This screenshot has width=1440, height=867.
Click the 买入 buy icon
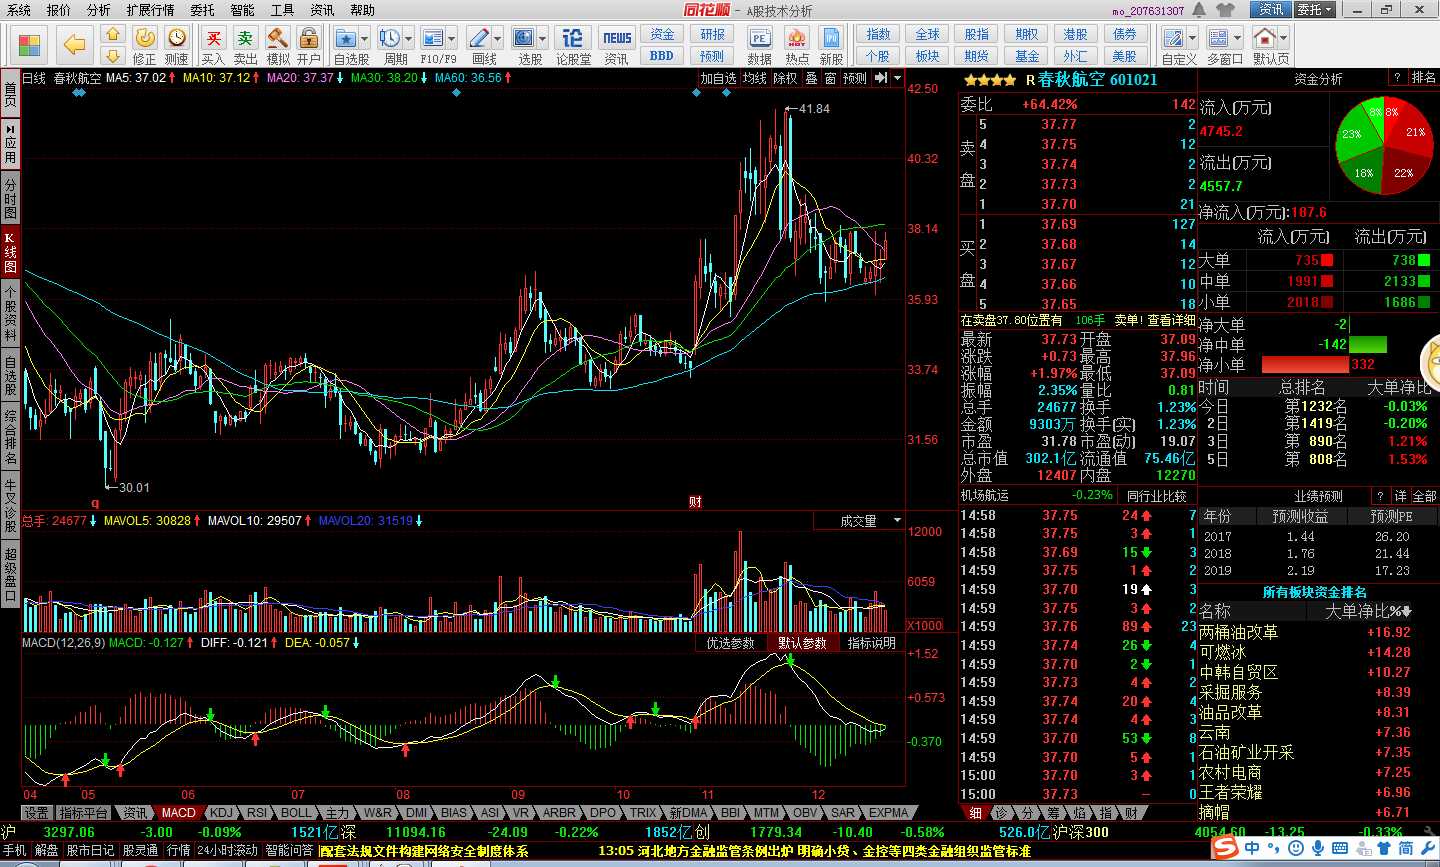tap(213, 45)
